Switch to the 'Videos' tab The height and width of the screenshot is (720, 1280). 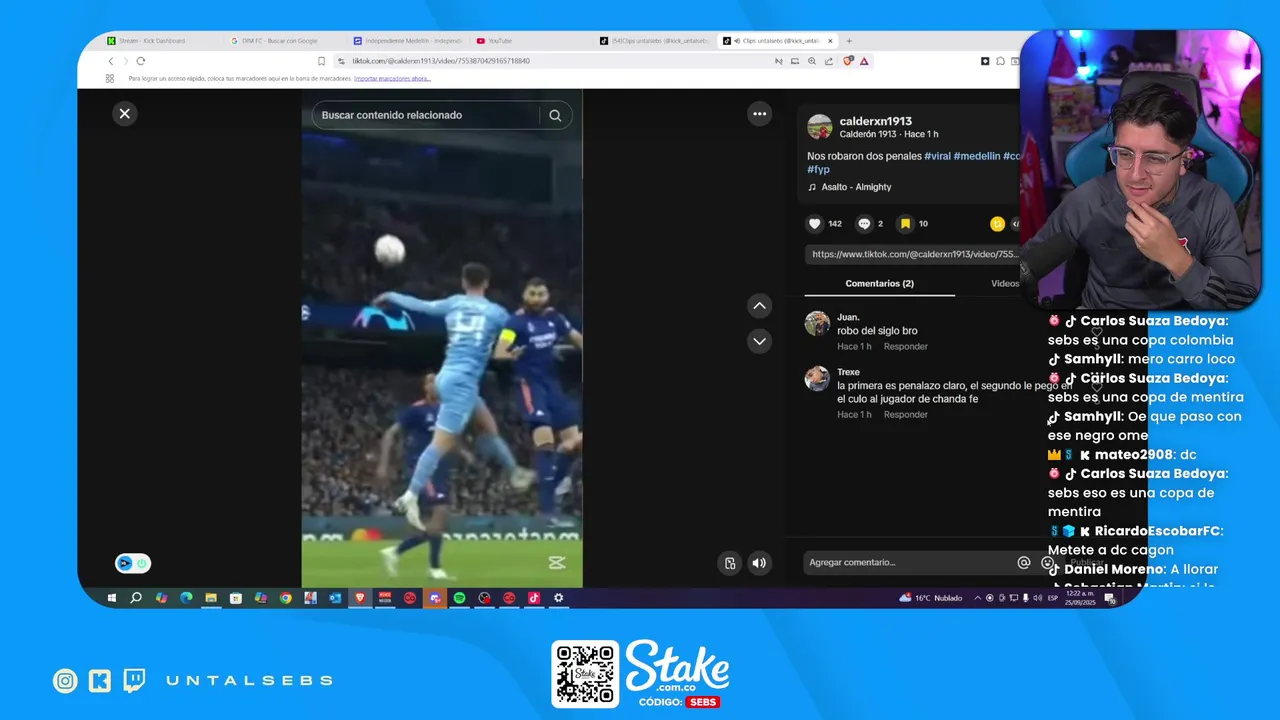1005,283
